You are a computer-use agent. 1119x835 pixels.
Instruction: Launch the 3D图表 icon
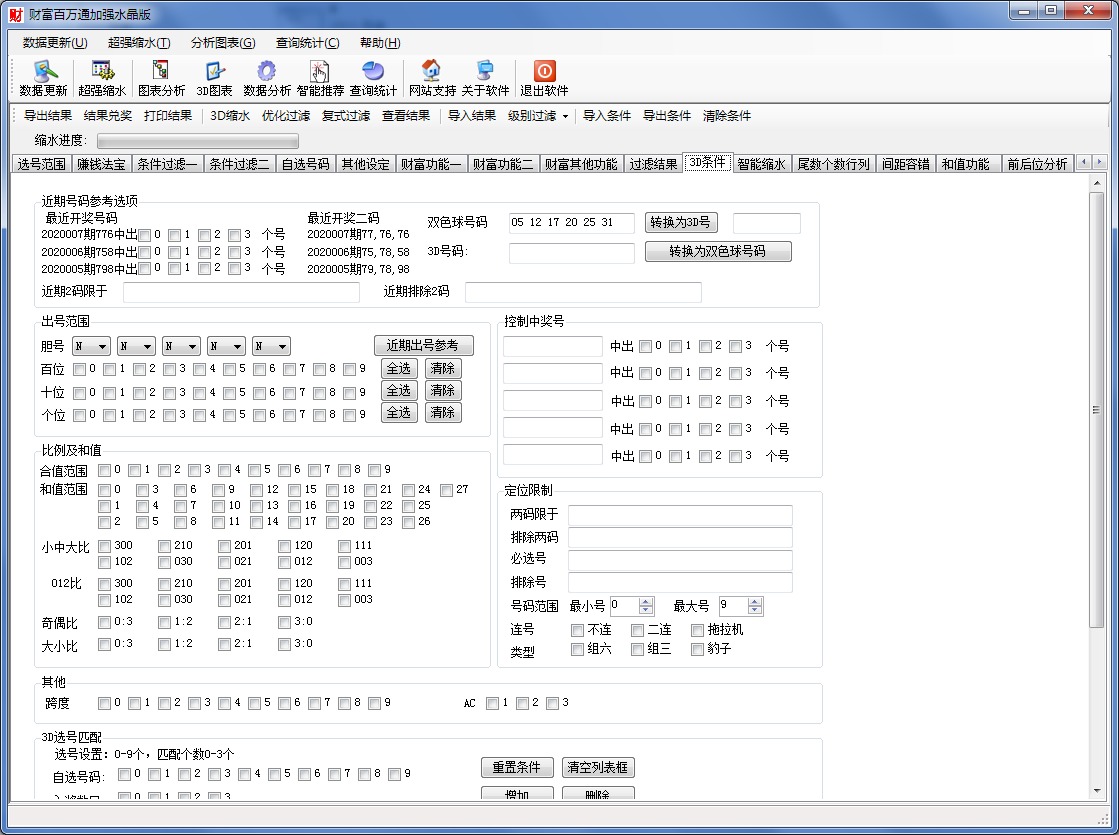pyautogui.click(x=214, y=72)
